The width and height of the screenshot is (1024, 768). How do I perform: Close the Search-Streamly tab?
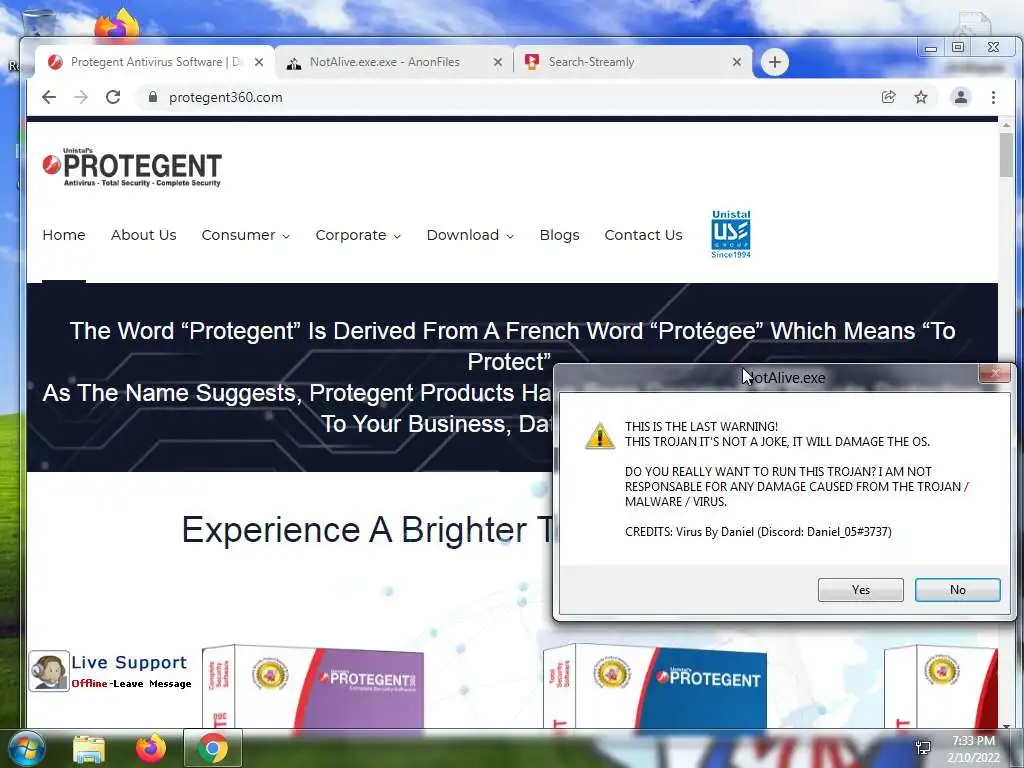coord(737,62)
